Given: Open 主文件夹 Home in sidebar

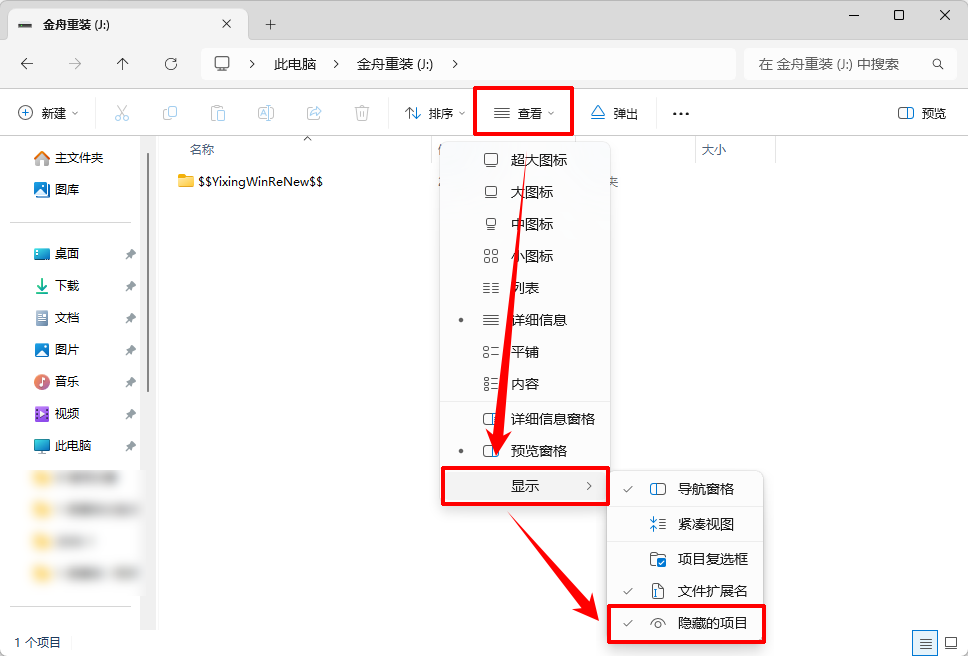Looking at the screenshot, I should click(x=68, y=158).
